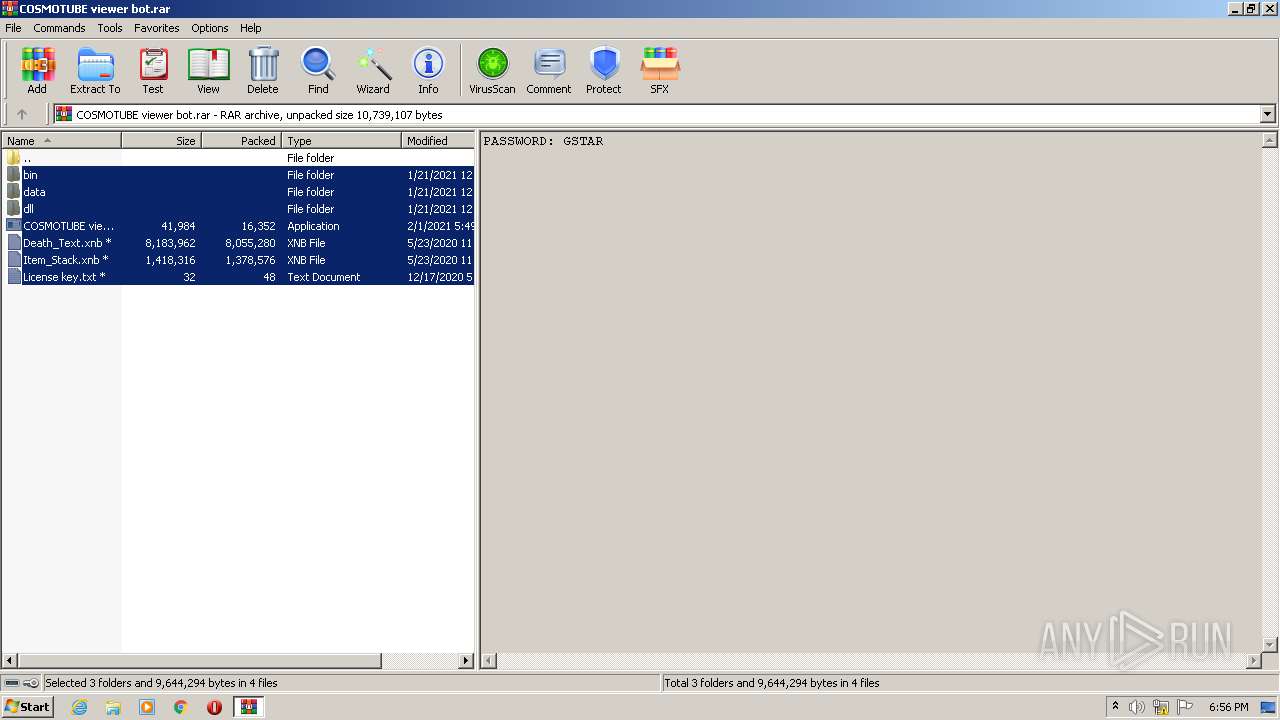Screen dimensions: 1280x720
Task: Select COSMOTUBE vie... application file
Action: pyautogui.click(x=68, y=226)
